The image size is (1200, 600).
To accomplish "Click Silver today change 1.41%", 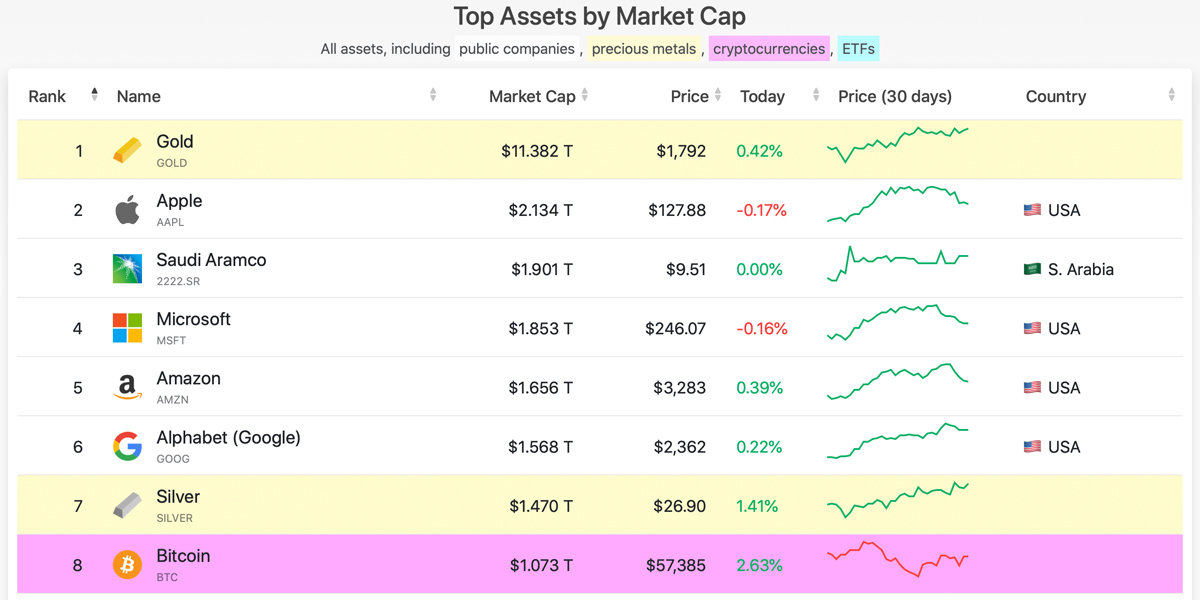I will point(757,506).
